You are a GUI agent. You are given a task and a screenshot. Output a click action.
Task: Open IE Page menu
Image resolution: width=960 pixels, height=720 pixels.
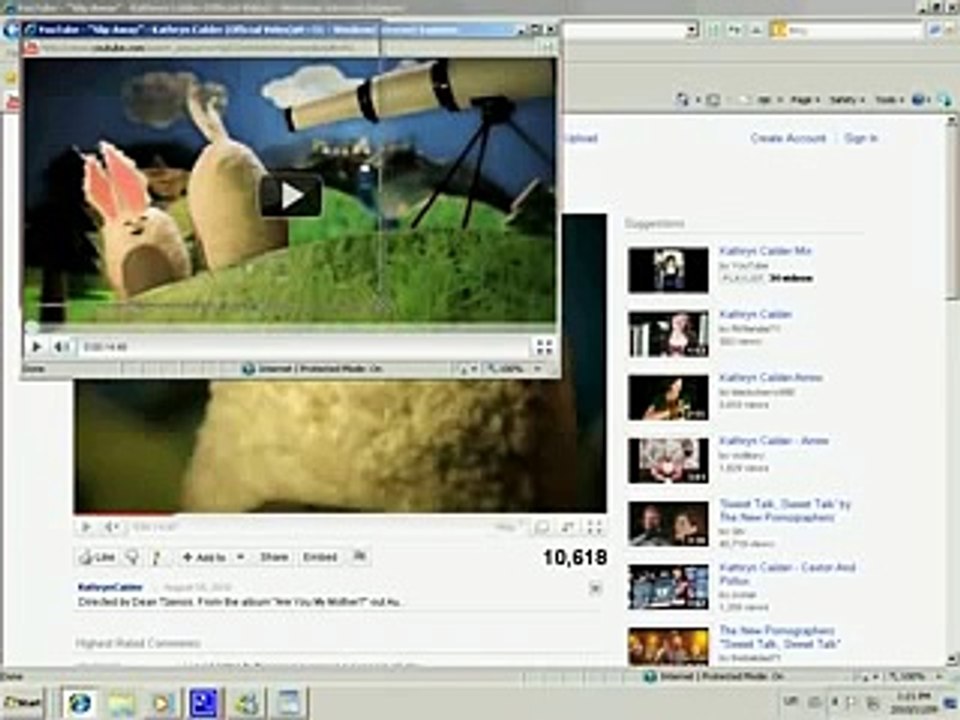804,100
